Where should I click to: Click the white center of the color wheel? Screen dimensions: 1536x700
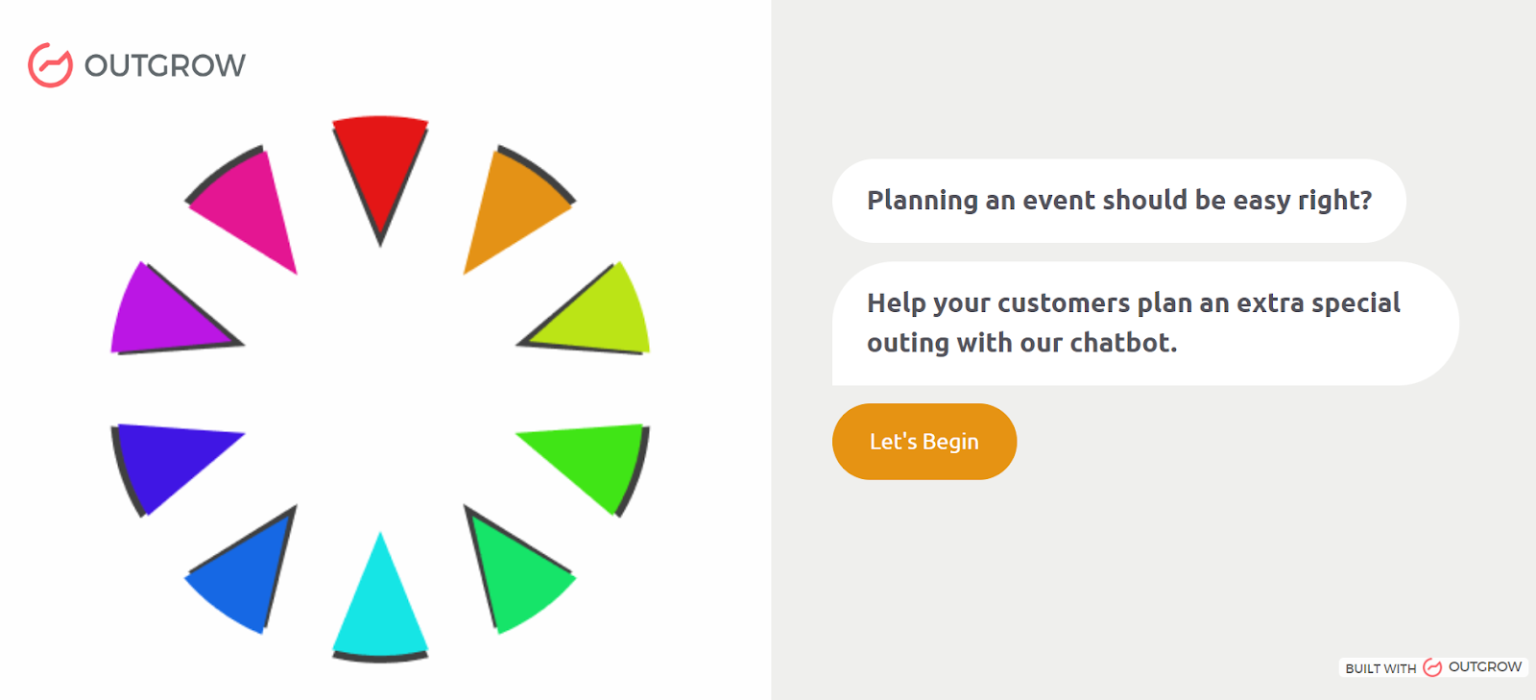click(380, 388)
